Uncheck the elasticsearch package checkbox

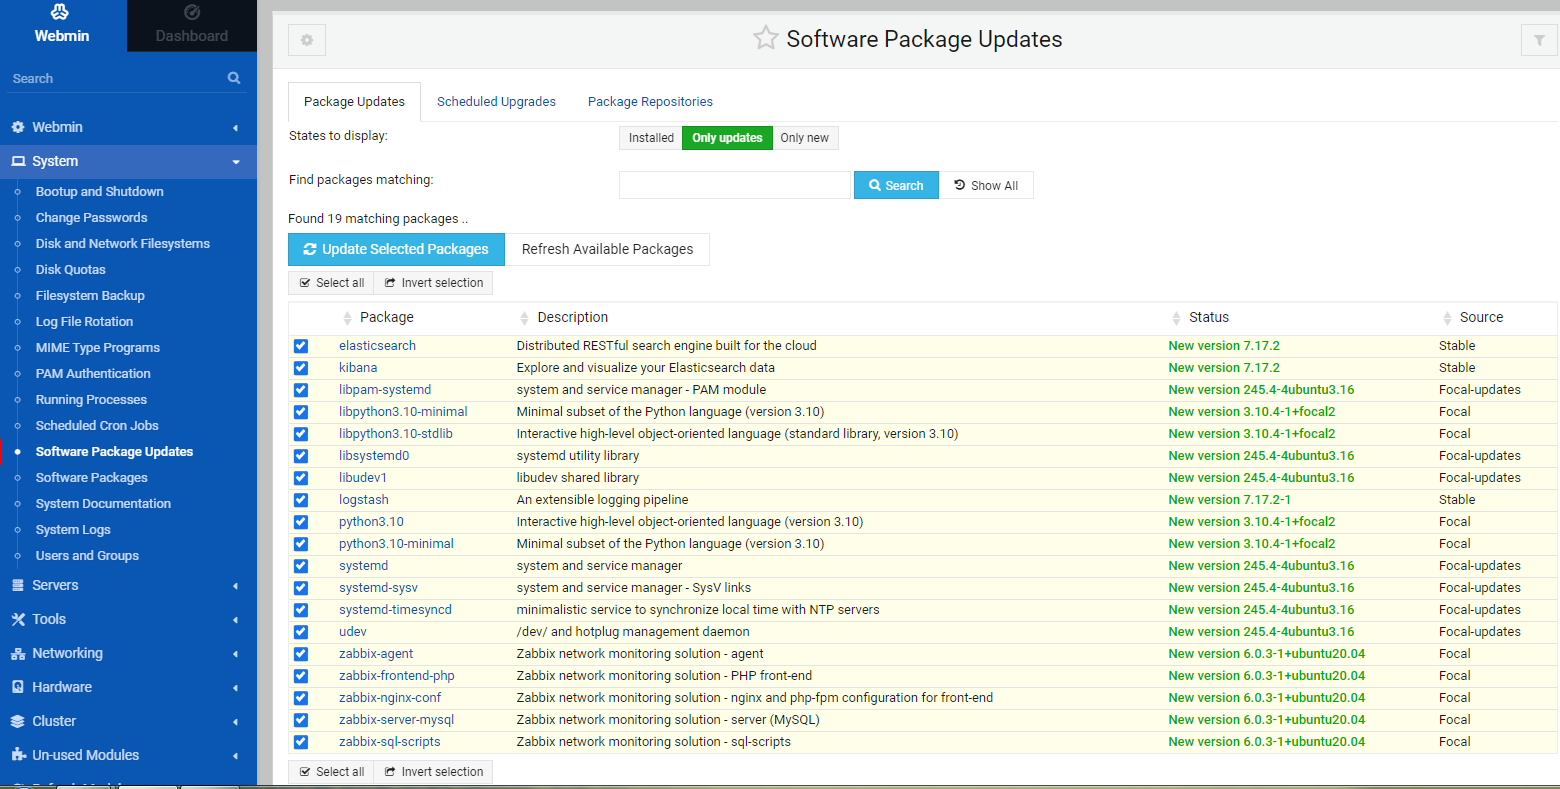(x=301, y=346)
